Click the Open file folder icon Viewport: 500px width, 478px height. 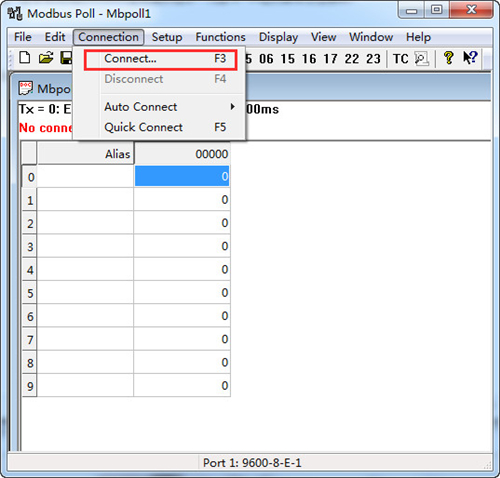click(46, 58)
